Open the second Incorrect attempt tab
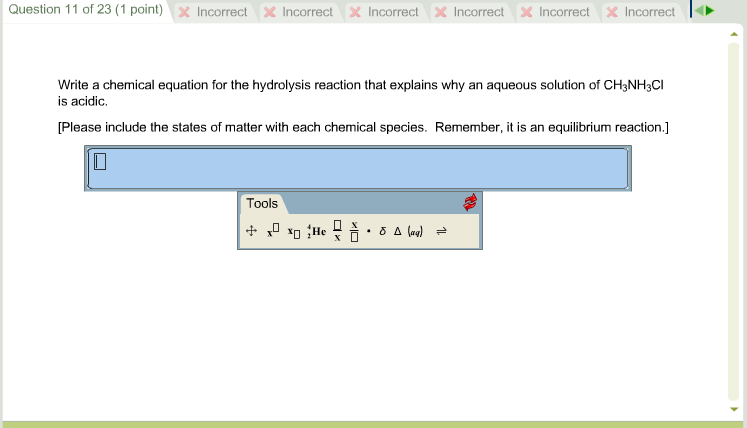Screen dimensions: 747x428 [299, 12]
